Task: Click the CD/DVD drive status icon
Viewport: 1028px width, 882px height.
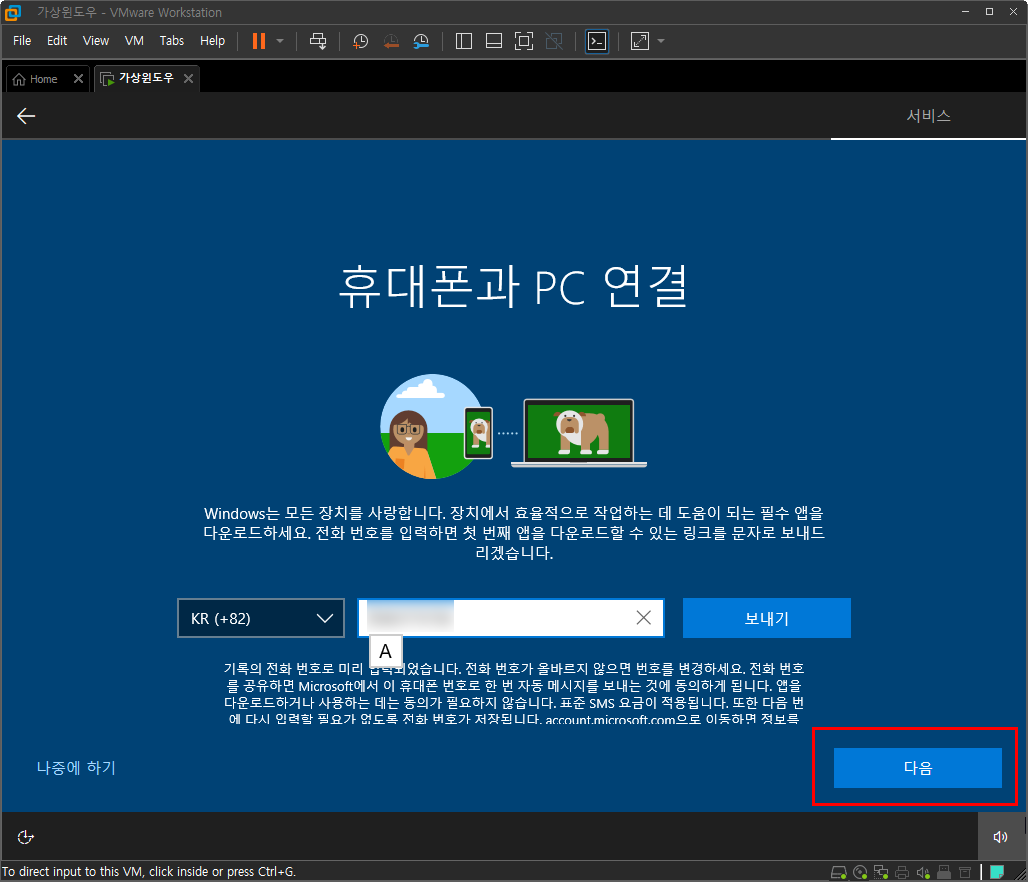Action: pos(860,872)
